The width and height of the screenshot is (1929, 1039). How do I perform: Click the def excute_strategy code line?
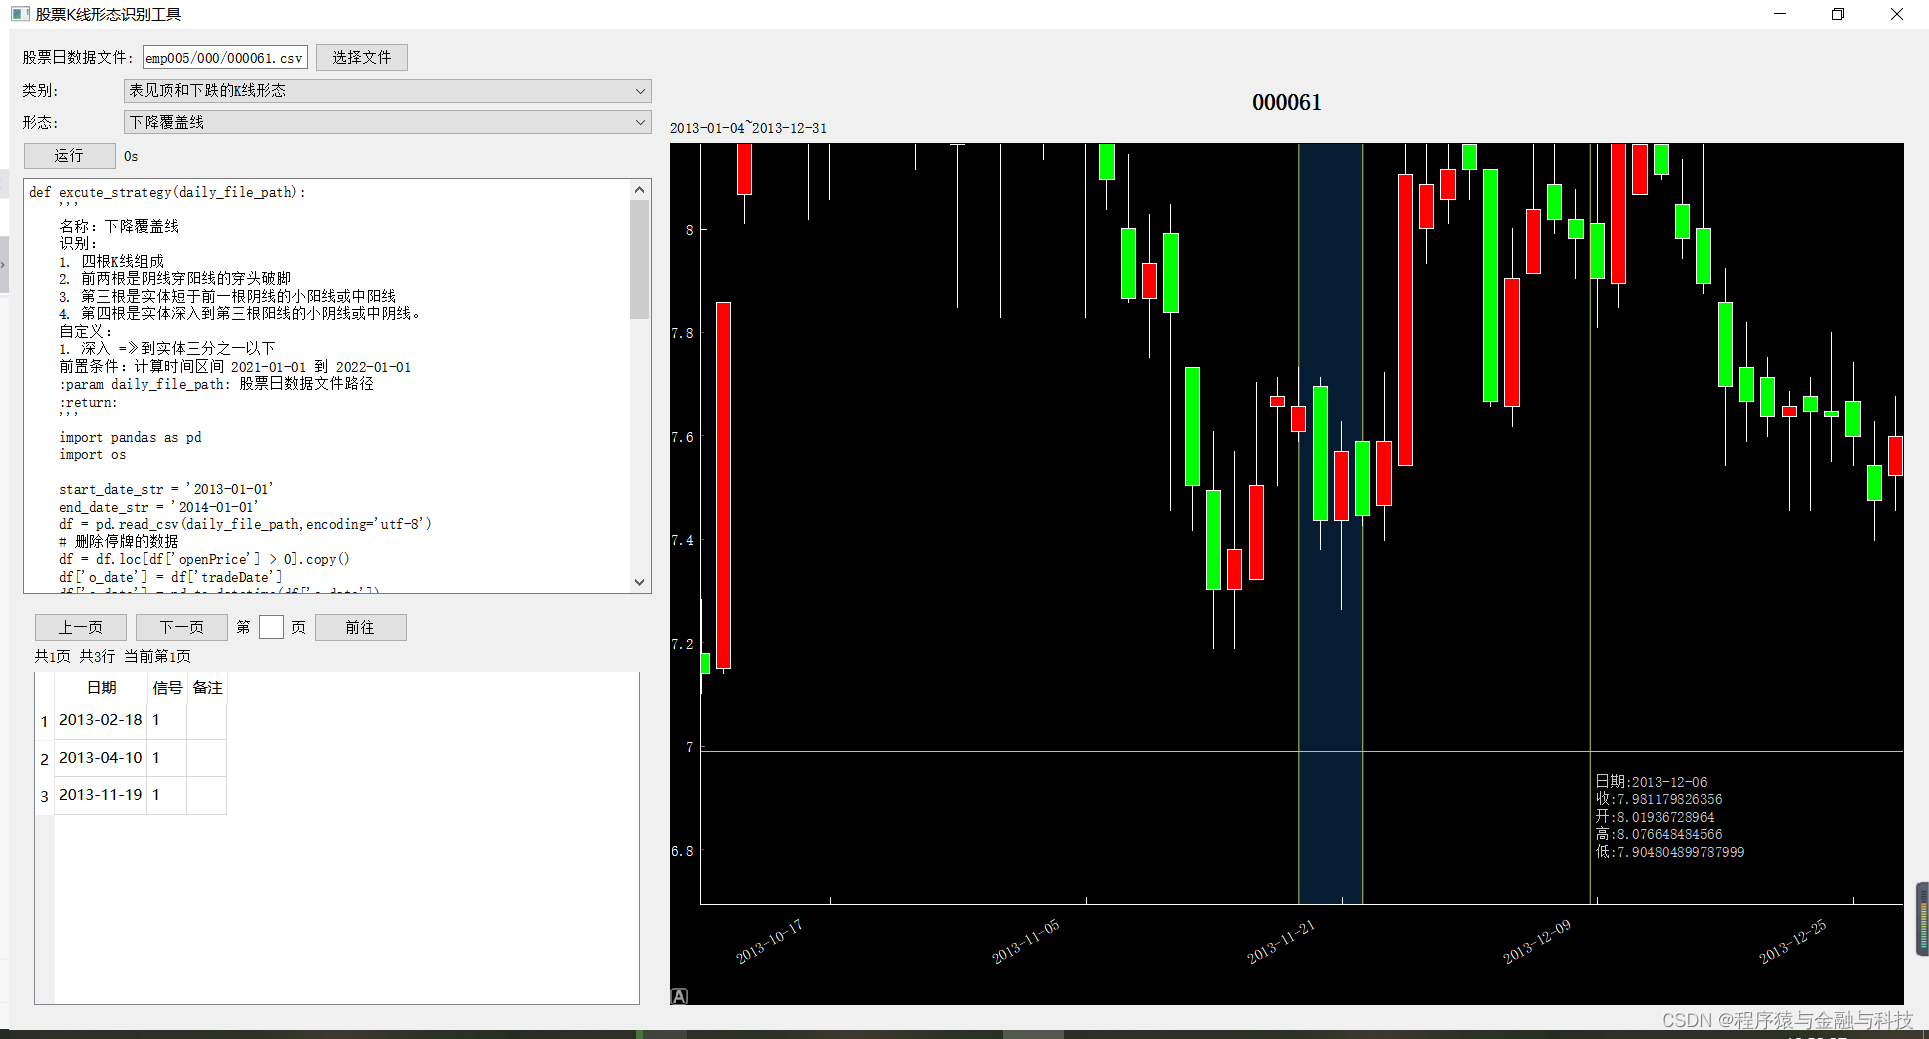click(x=168, y=192)
